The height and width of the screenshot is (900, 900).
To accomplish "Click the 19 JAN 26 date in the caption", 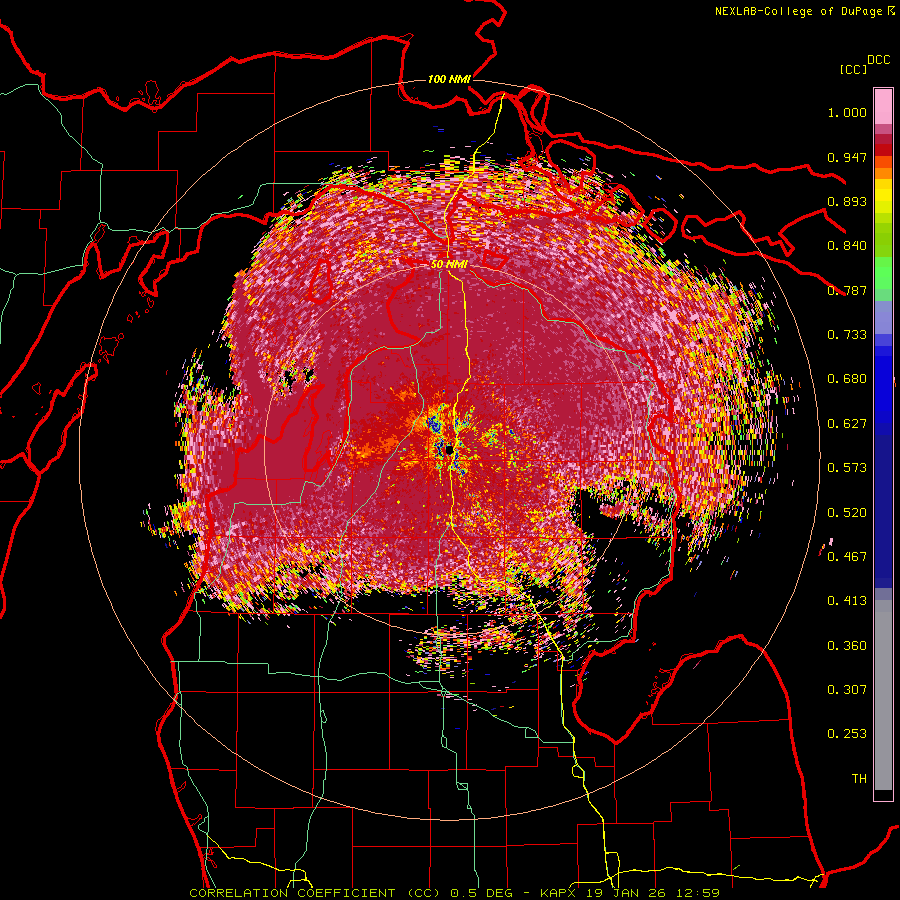I will [626, 893].
